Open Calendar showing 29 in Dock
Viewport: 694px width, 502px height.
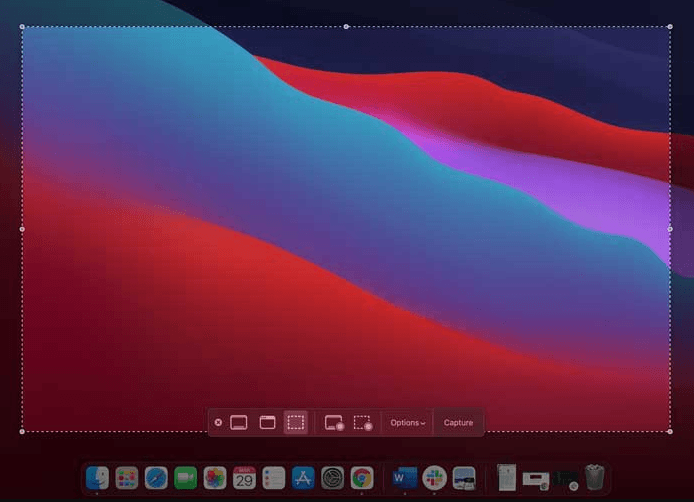(x=244, y=478)
